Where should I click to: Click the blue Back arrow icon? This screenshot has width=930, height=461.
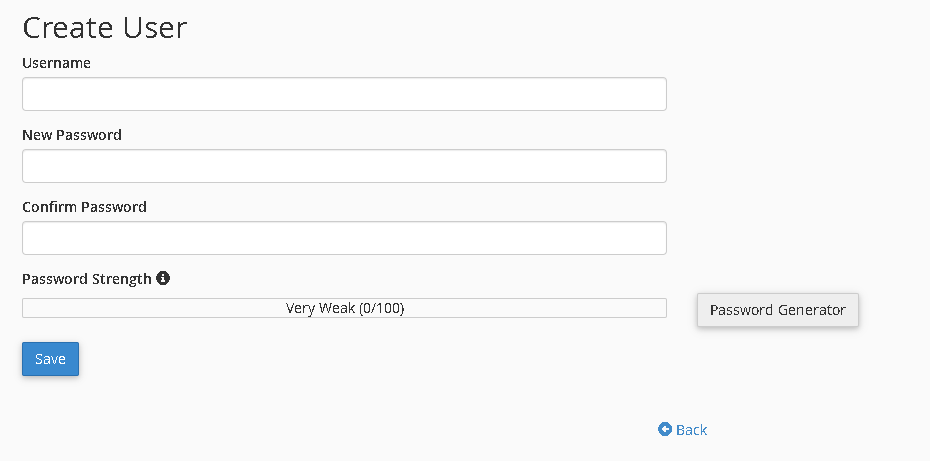[x=665, y=429]
